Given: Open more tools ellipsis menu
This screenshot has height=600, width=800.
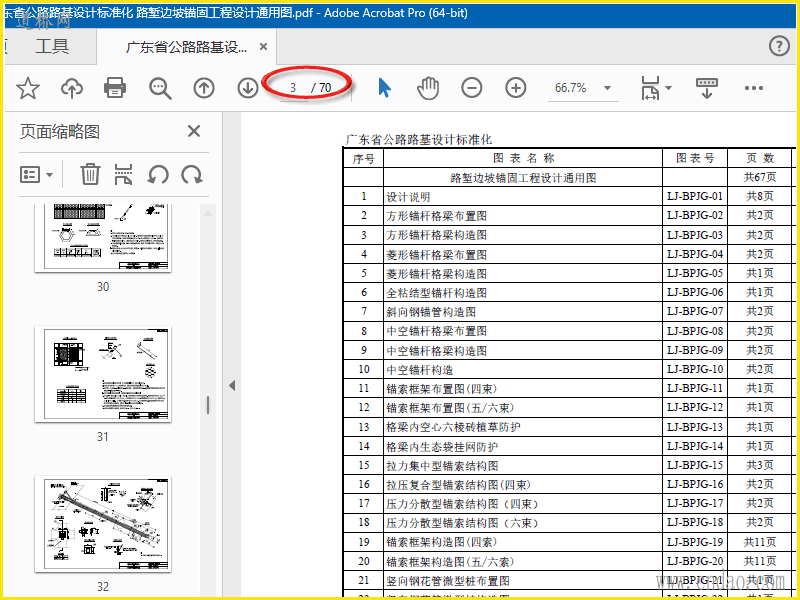Looking at the screenshot, I should click(x=754, y=88).
